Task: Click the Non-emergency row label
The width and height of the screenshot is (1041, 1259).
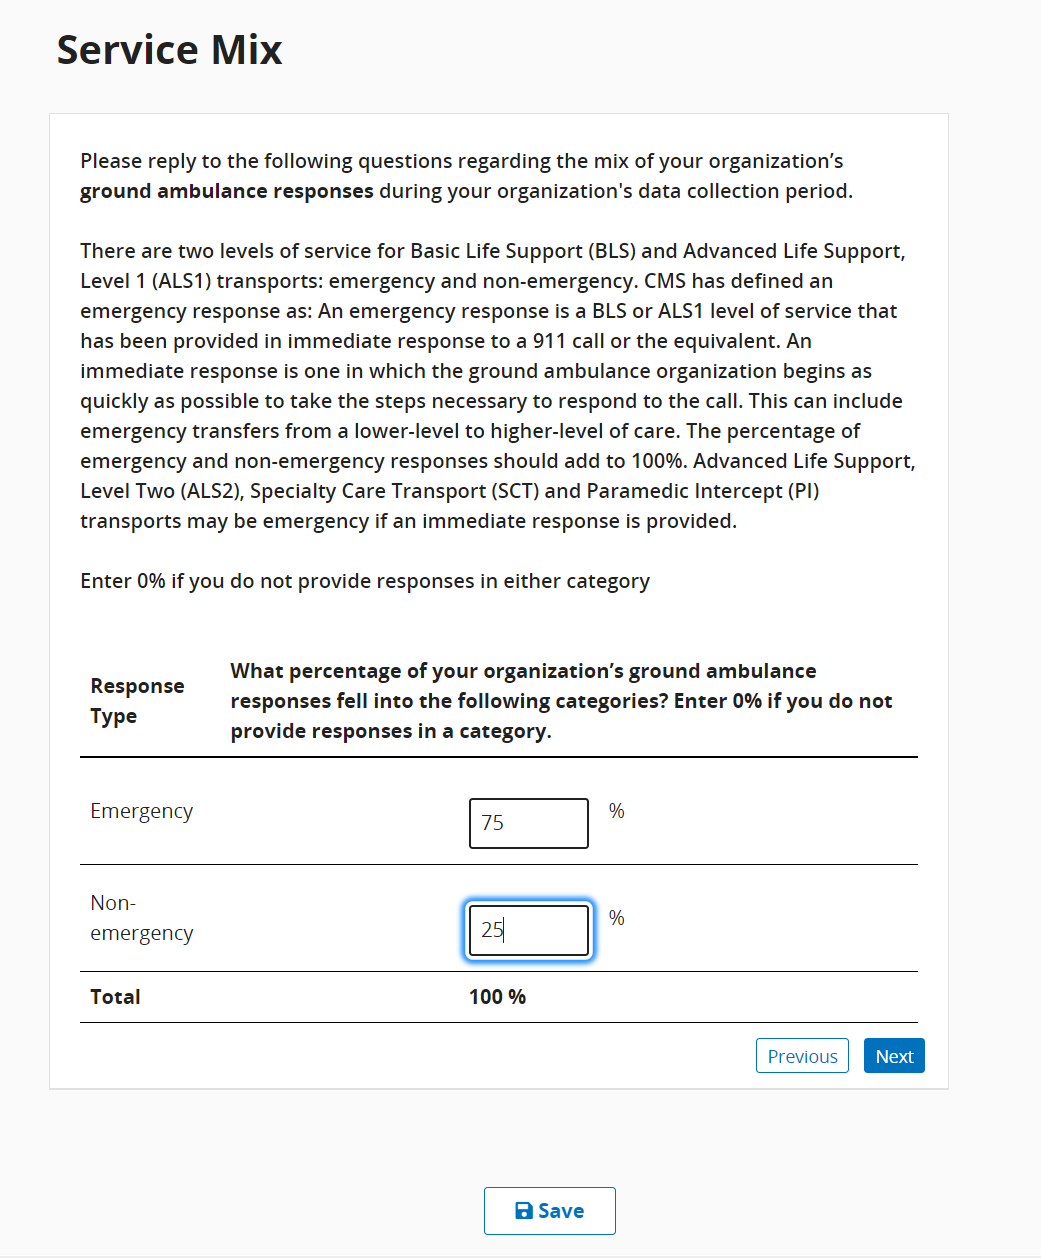Action: pyautogui.click(x=141, y=918)
